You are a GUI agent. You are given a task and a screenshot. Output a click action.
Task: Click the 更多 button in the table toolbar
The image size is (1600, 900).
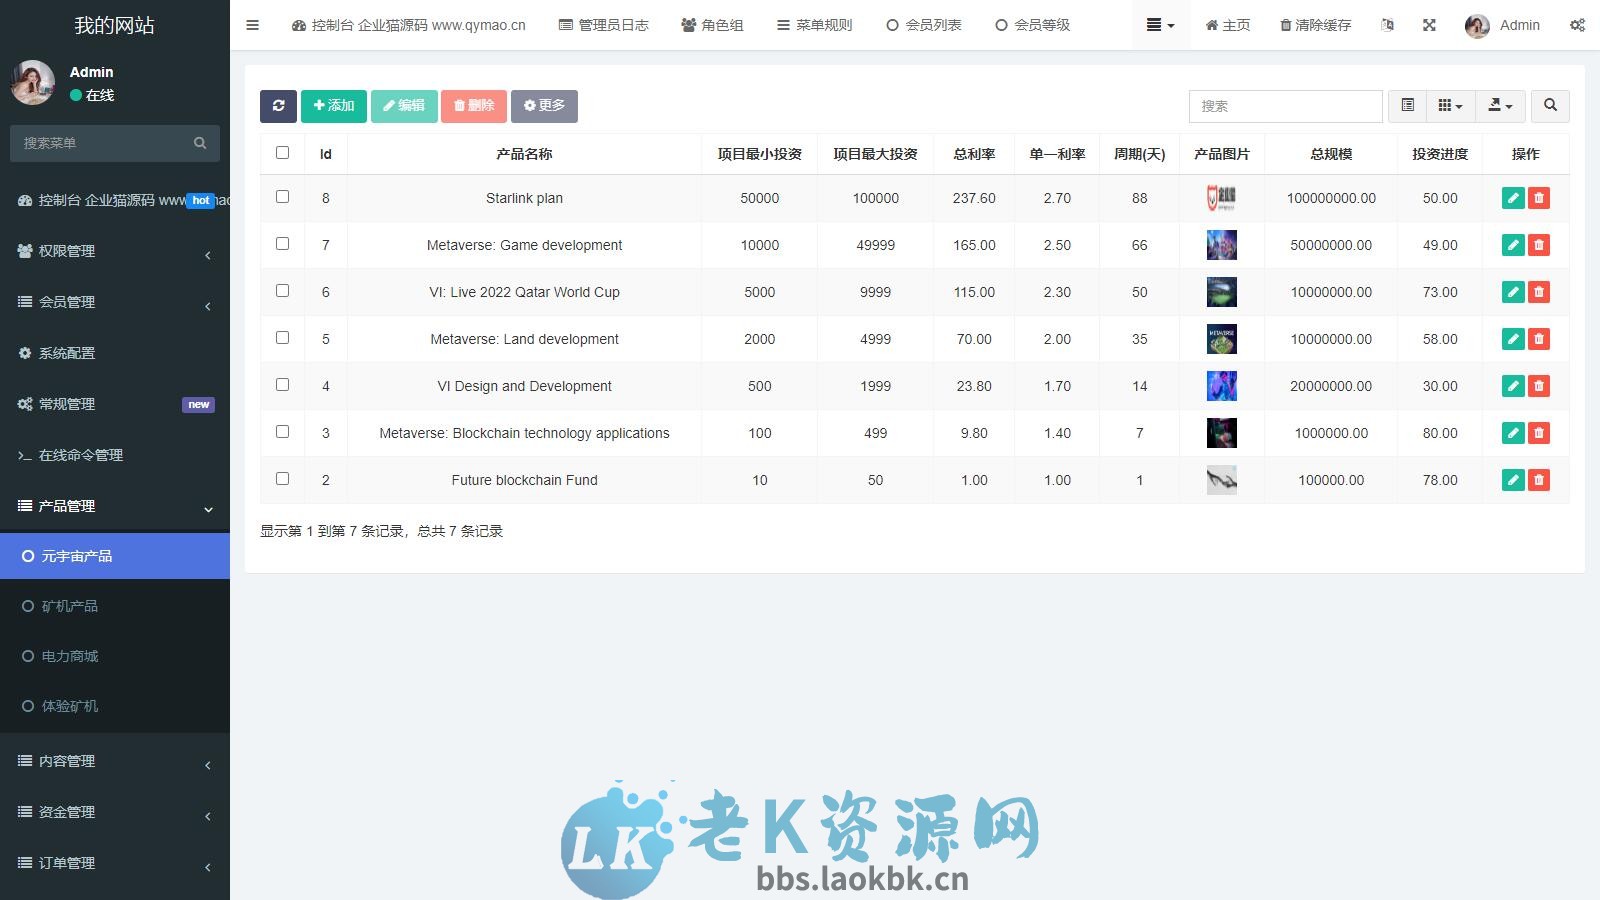coord(544,106)
